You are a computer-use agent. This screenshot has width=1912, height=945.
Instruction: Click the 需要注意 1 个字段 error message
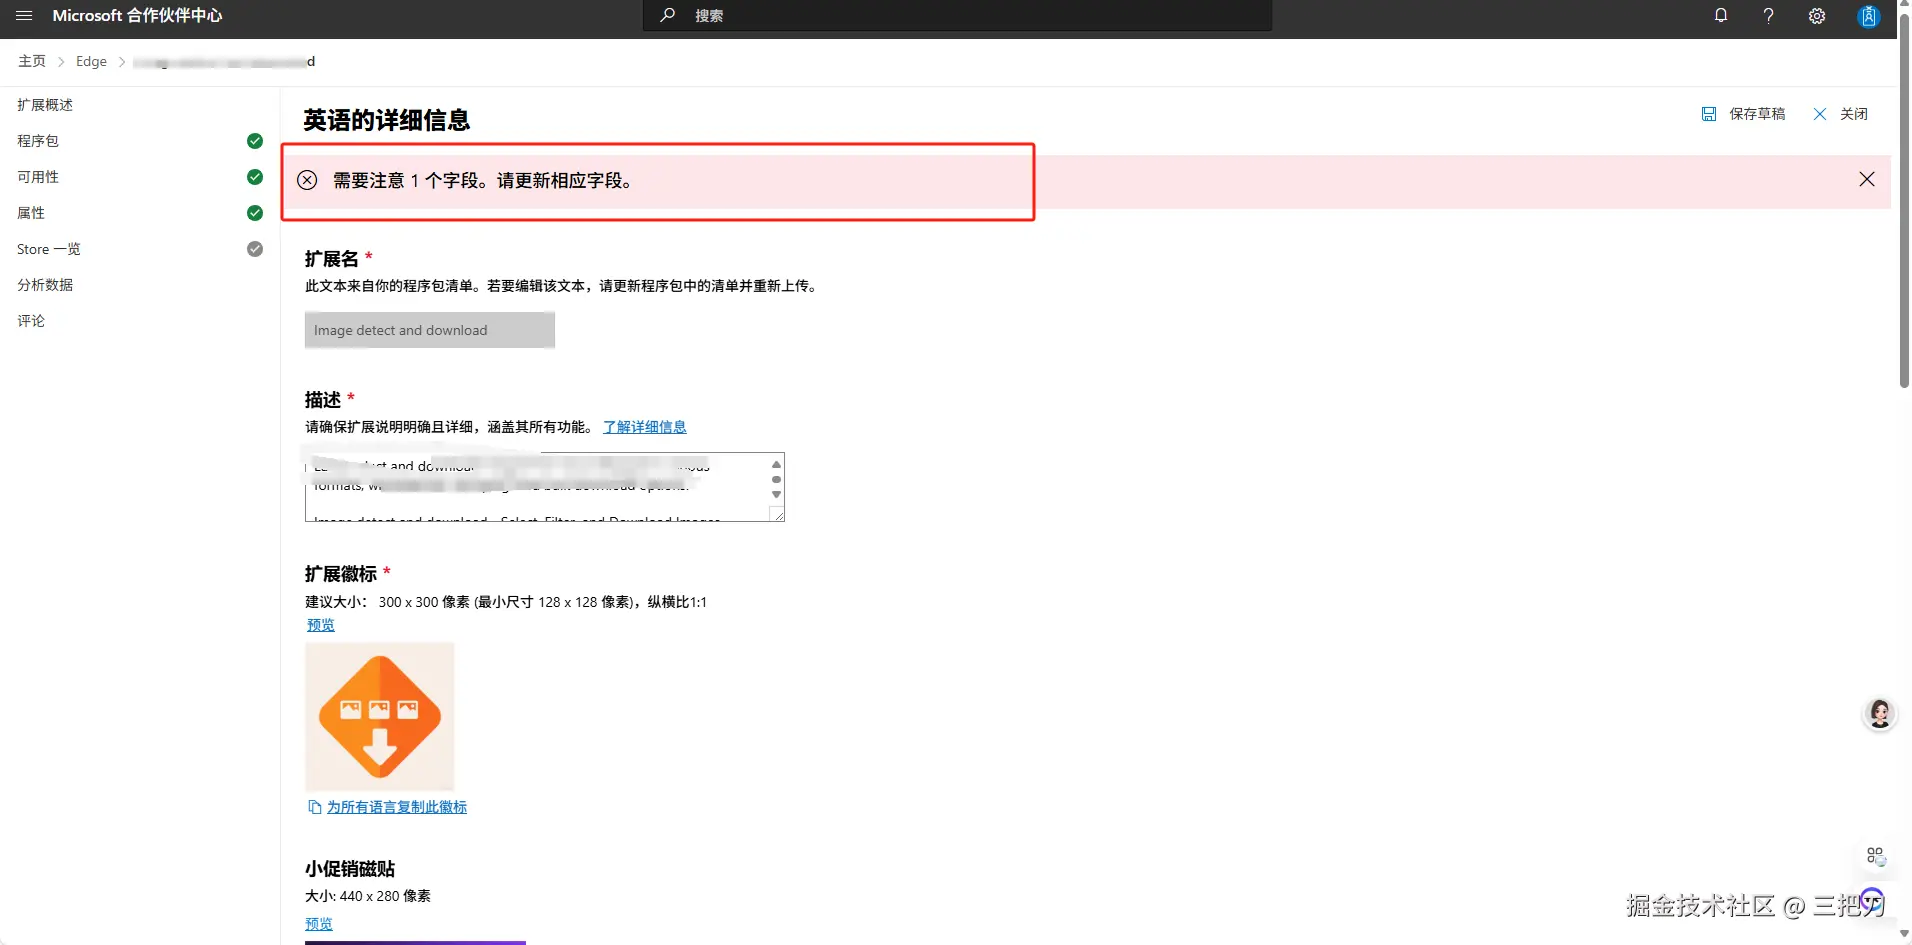483,181
